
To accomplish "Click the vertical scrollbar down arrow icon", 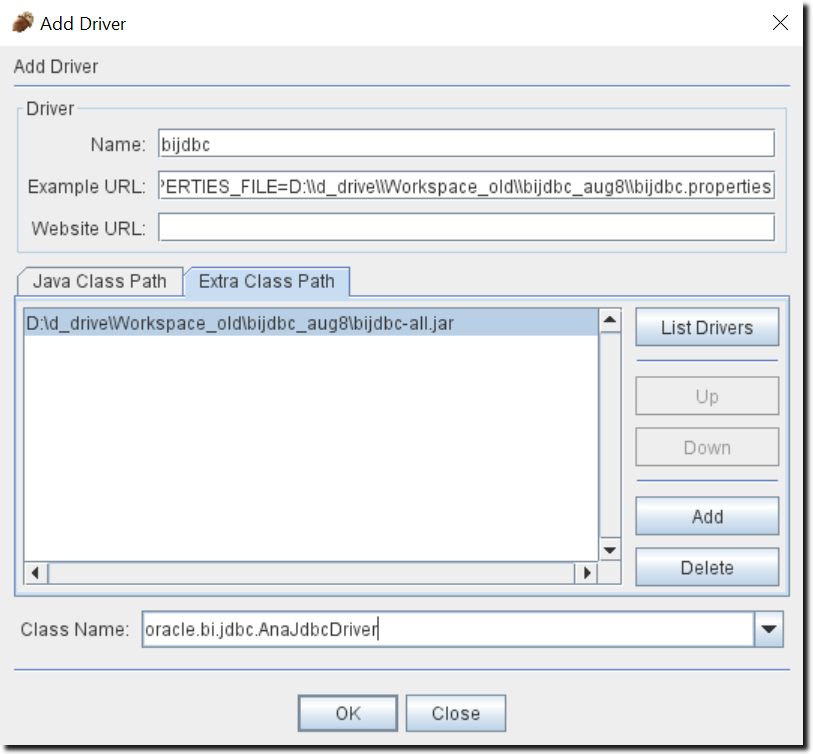I will (x=609, y=549).
